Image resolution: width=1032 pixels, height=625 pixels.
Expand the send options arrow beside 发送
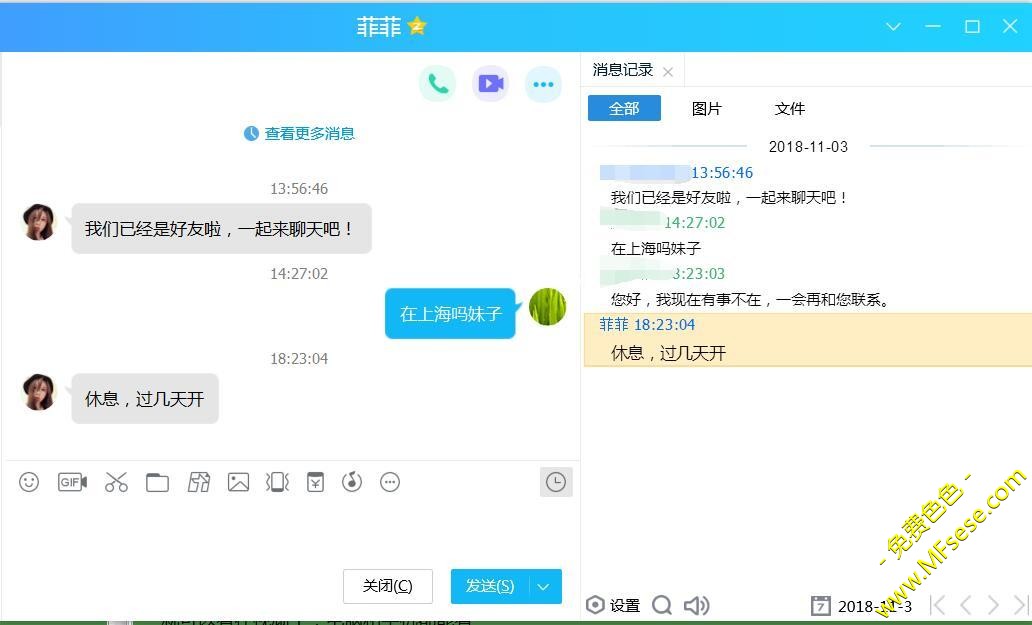point(544,586)
